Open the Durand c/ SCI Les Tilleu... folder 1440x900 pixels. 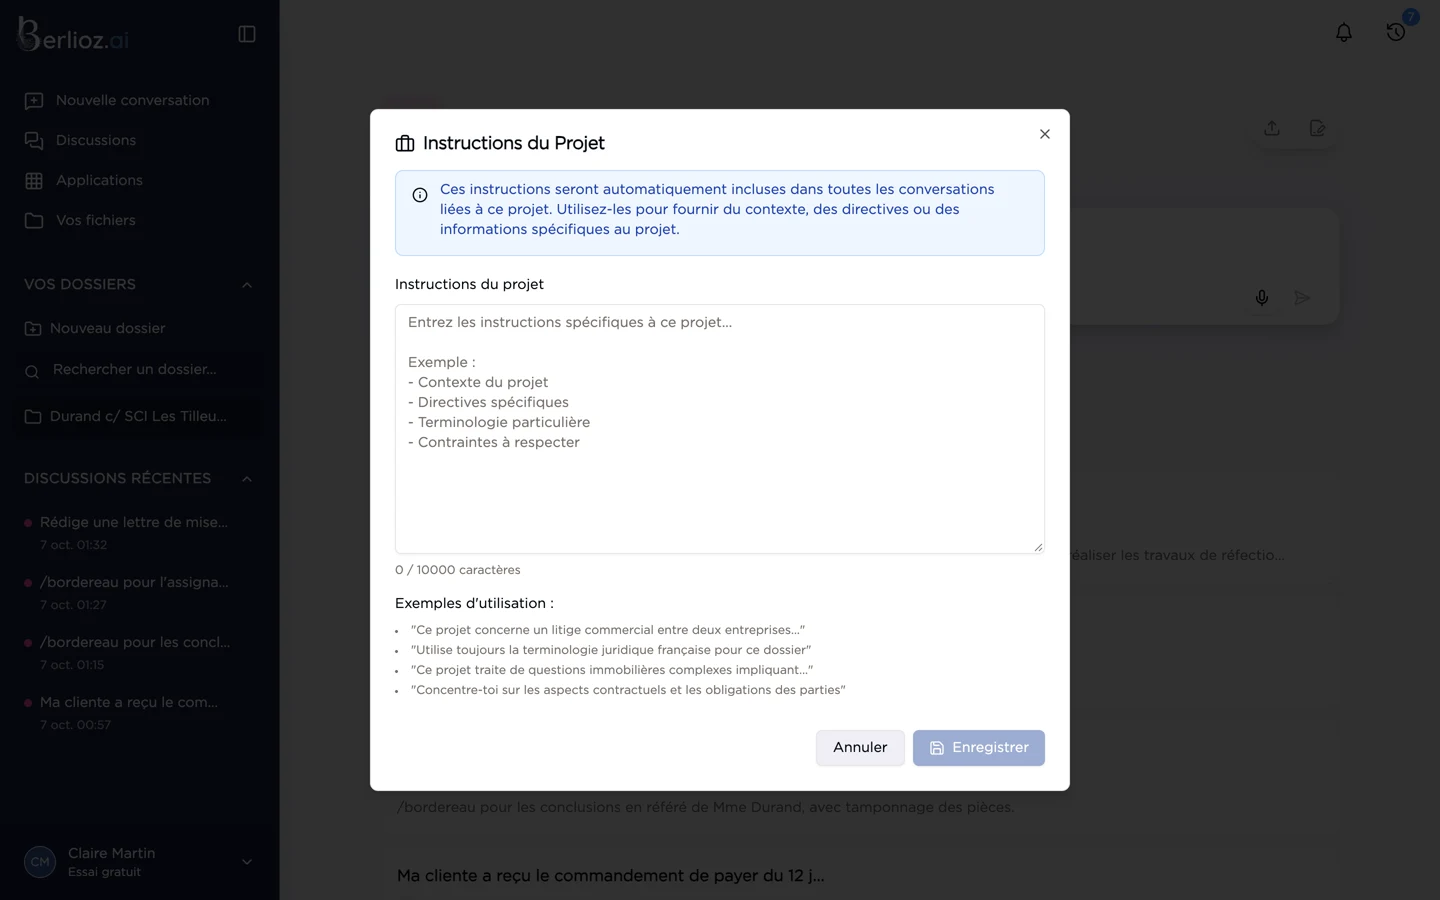click(140, 416)
